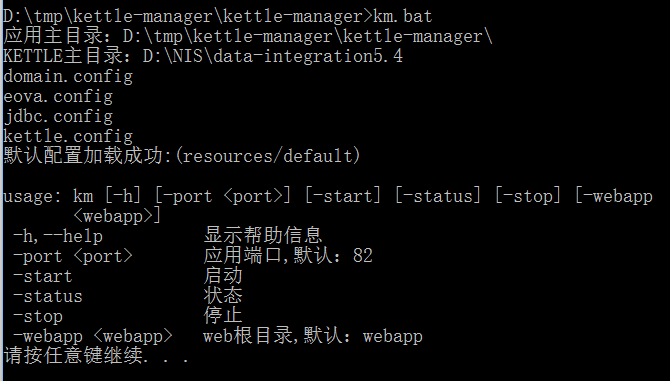The width and height of the screenshot is (670, 381).
Task: Click the [-start] usage option
Action: coord(343,196)
